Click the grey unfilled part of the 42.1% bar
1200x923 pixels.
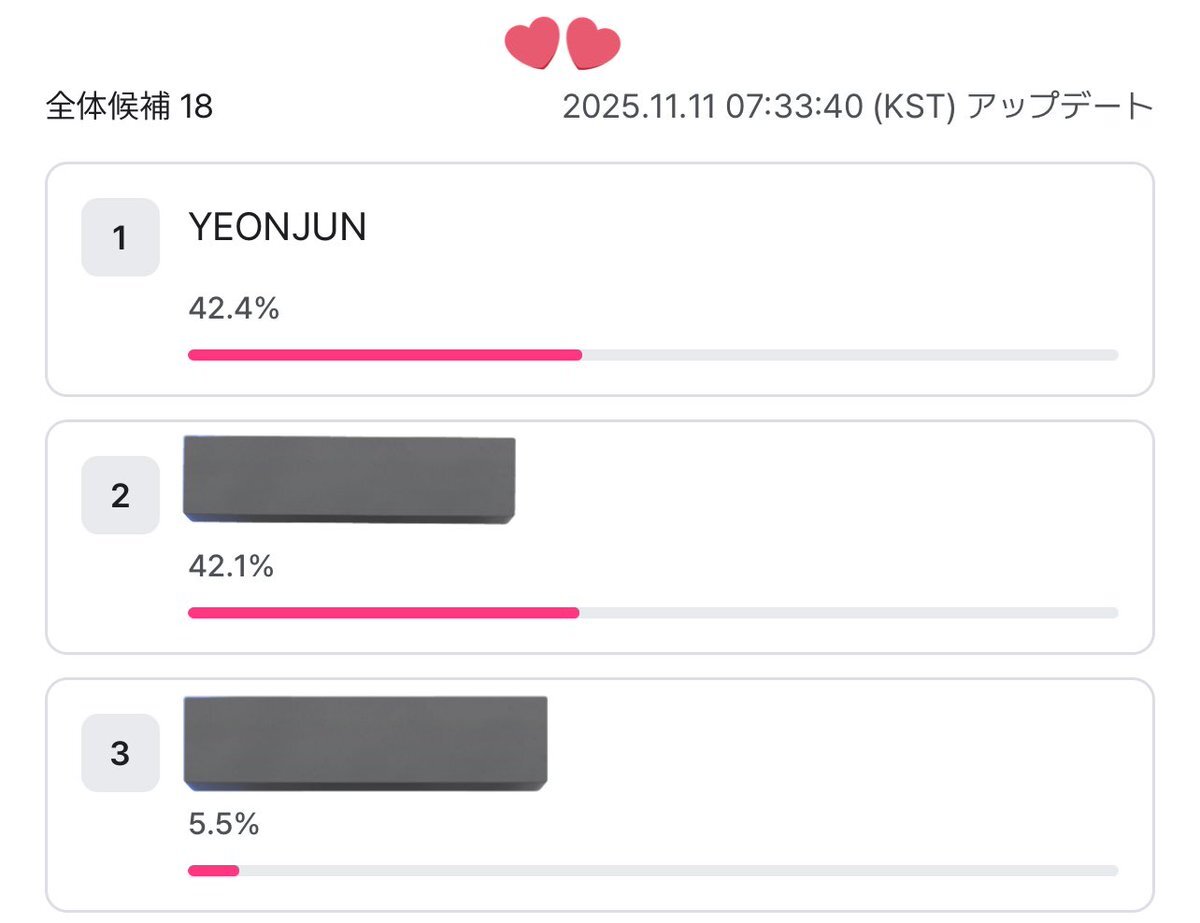(848, 612)
